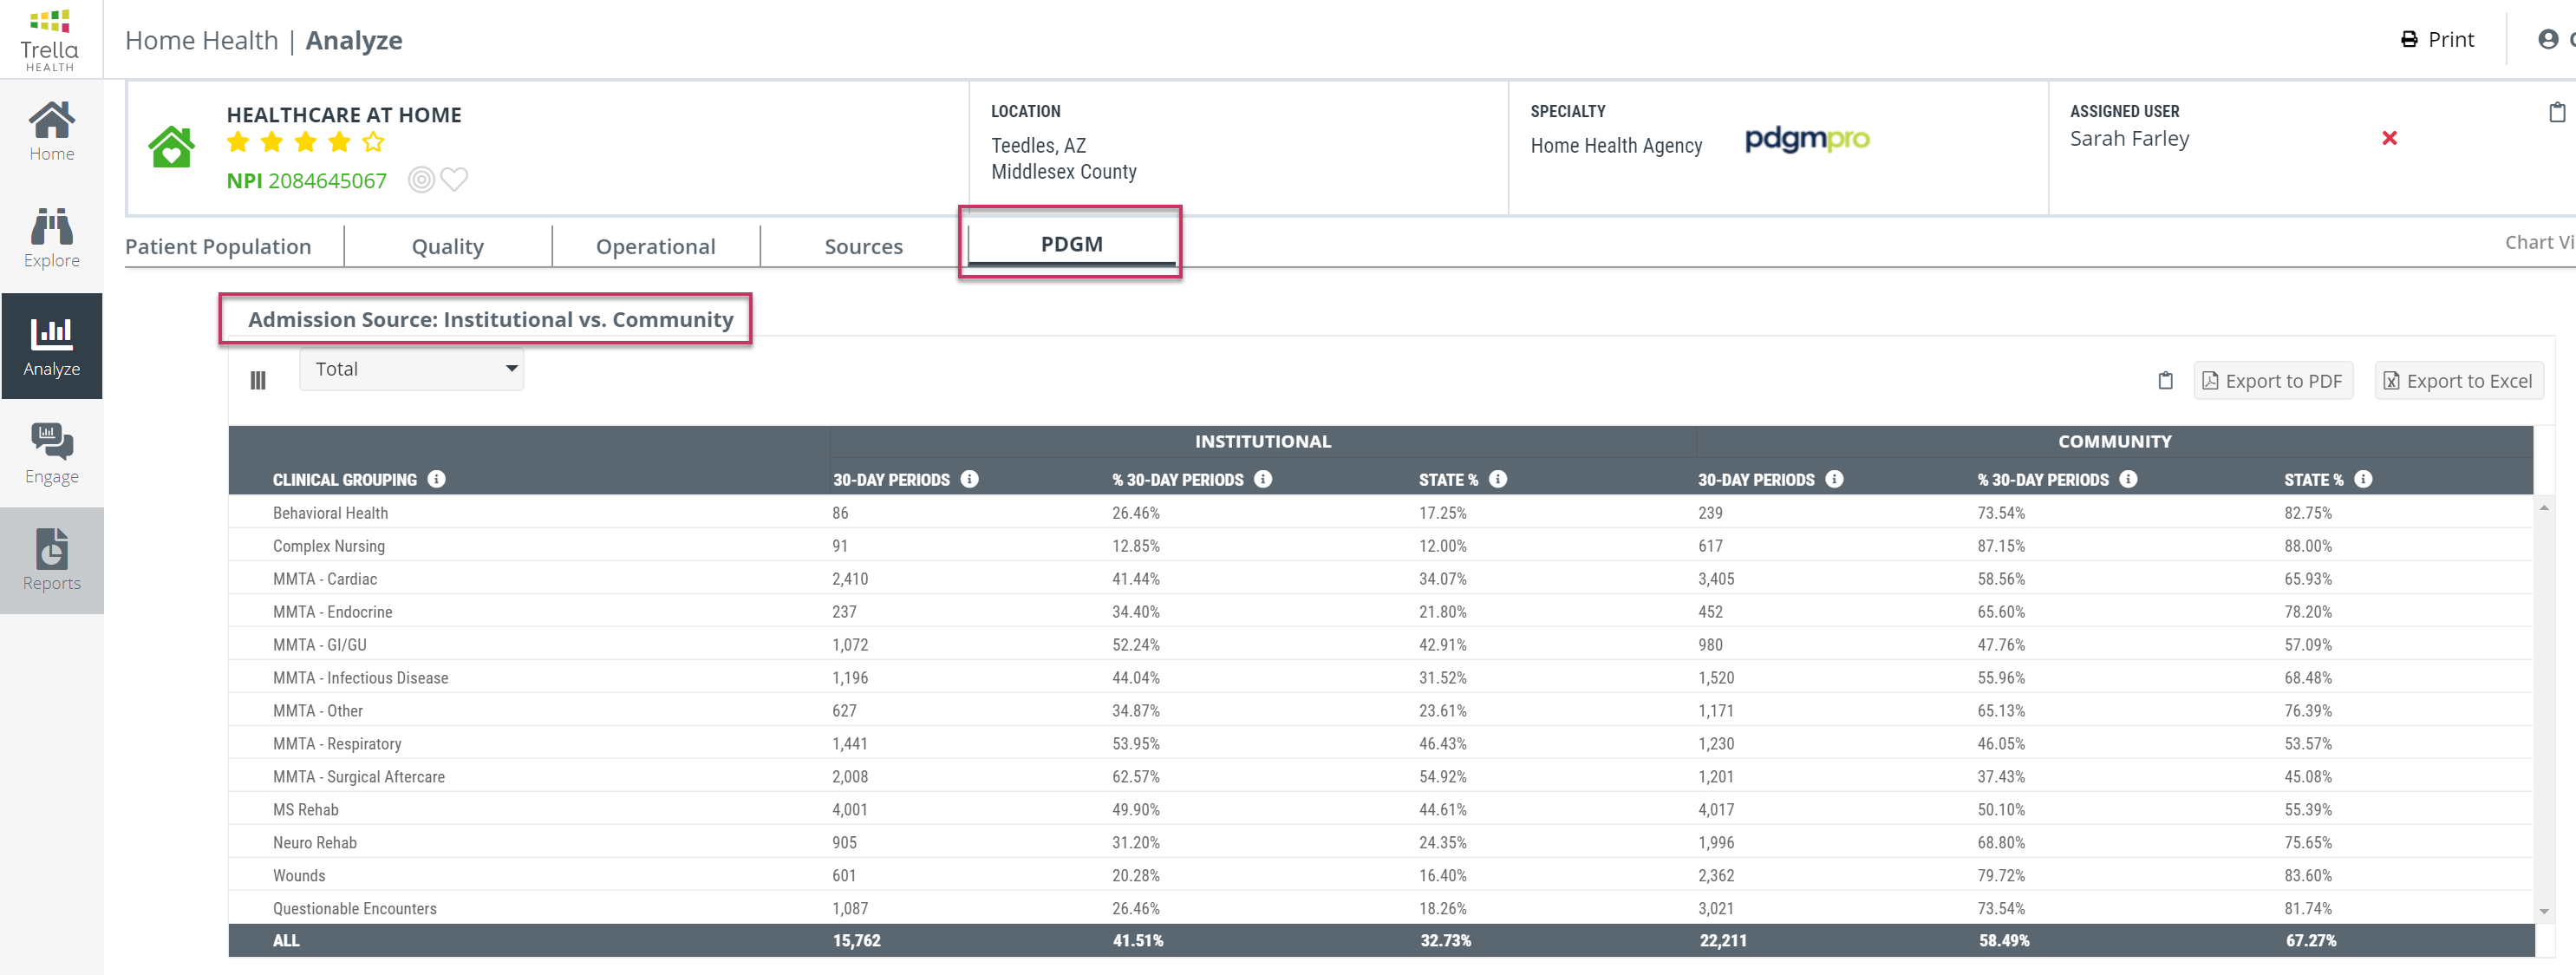Click the green home health agency icon
The width and height of the screenshot is (2576, 975).
172,146
